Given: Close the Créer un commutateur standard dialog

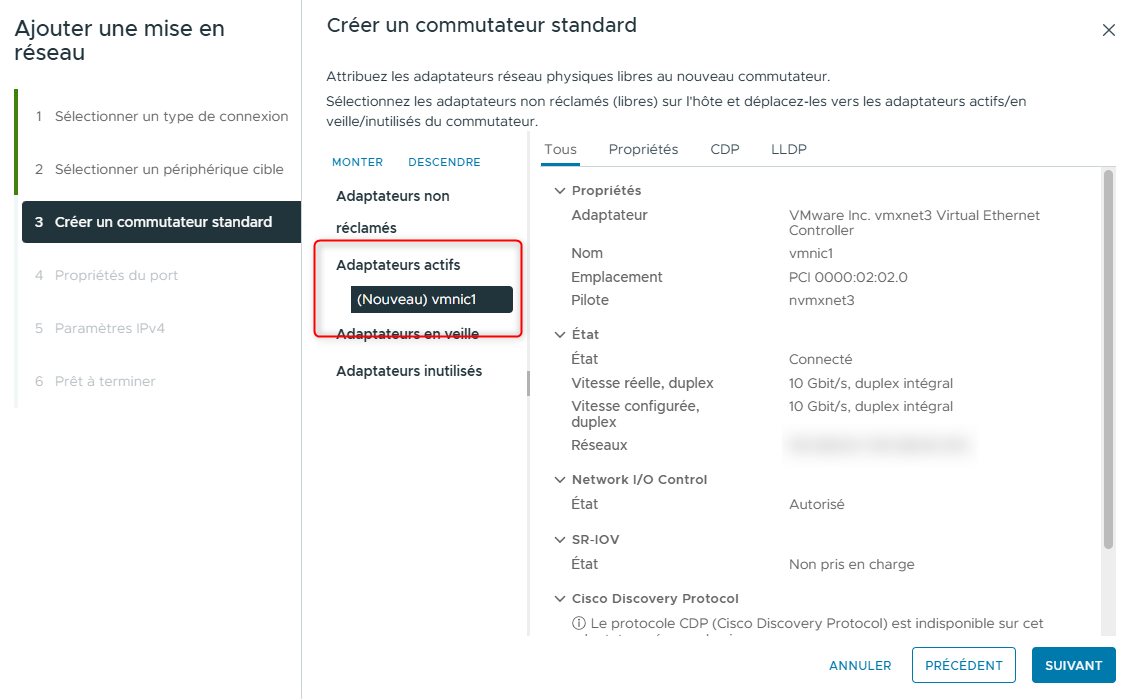Looking at the screenshot, I should (1108, 29).
